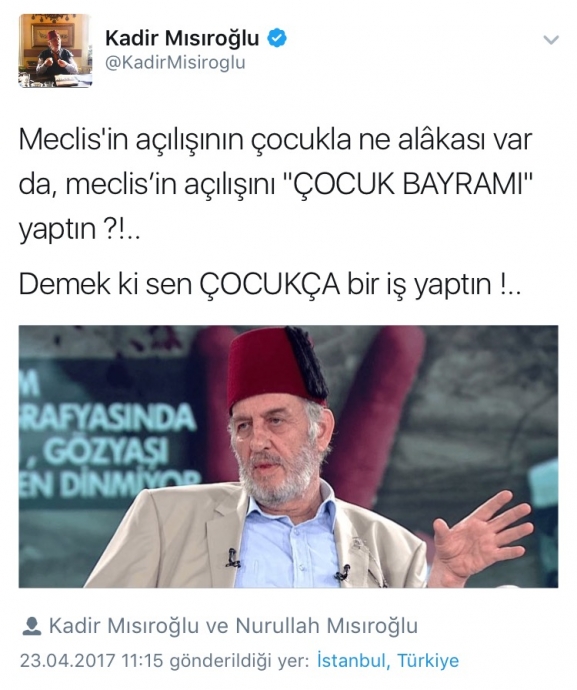
Task: Expand the tweet options chevron menu
Action: [551, 40]
